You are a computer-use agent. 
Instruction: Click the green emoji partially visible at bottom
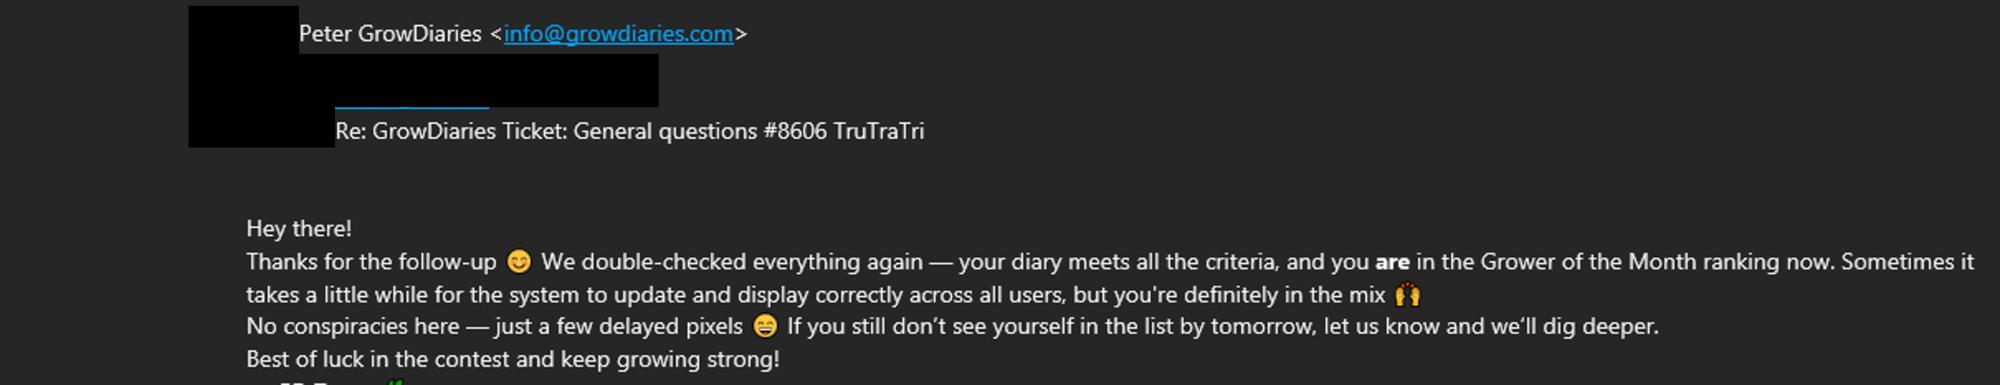[x=396, y=382]
